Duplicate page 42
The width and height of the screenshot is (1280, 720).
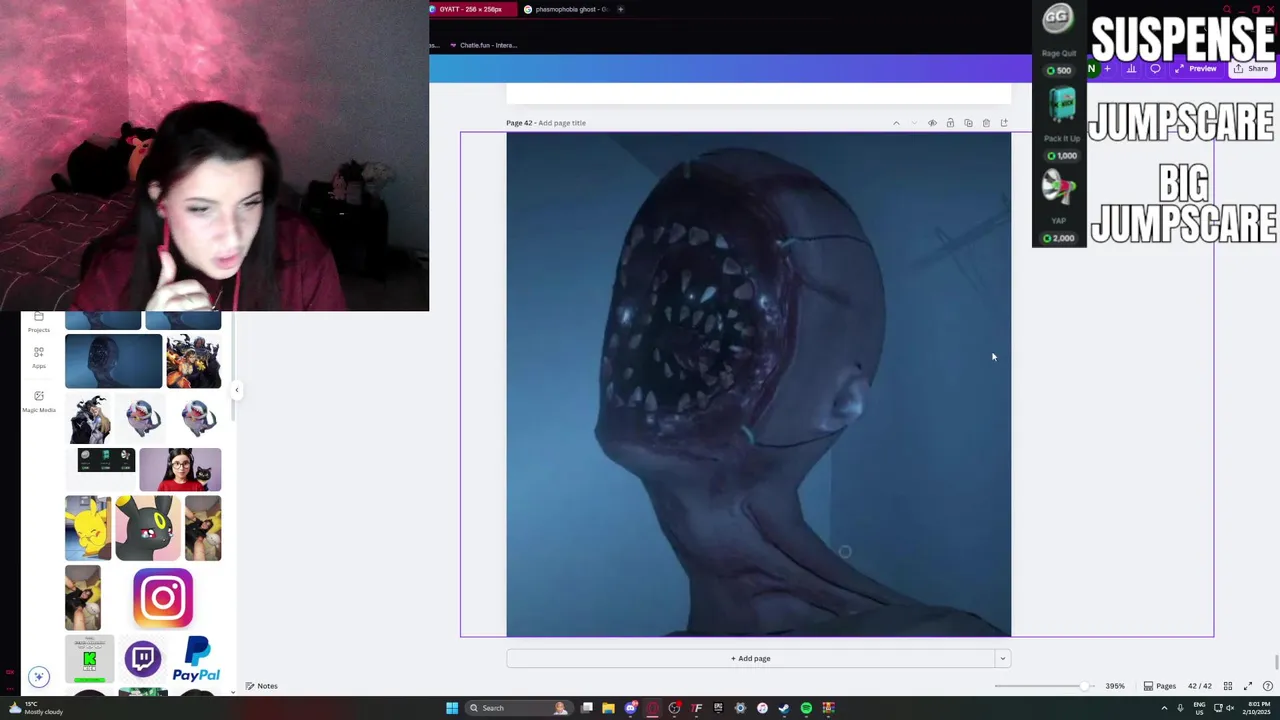(968, 123)
